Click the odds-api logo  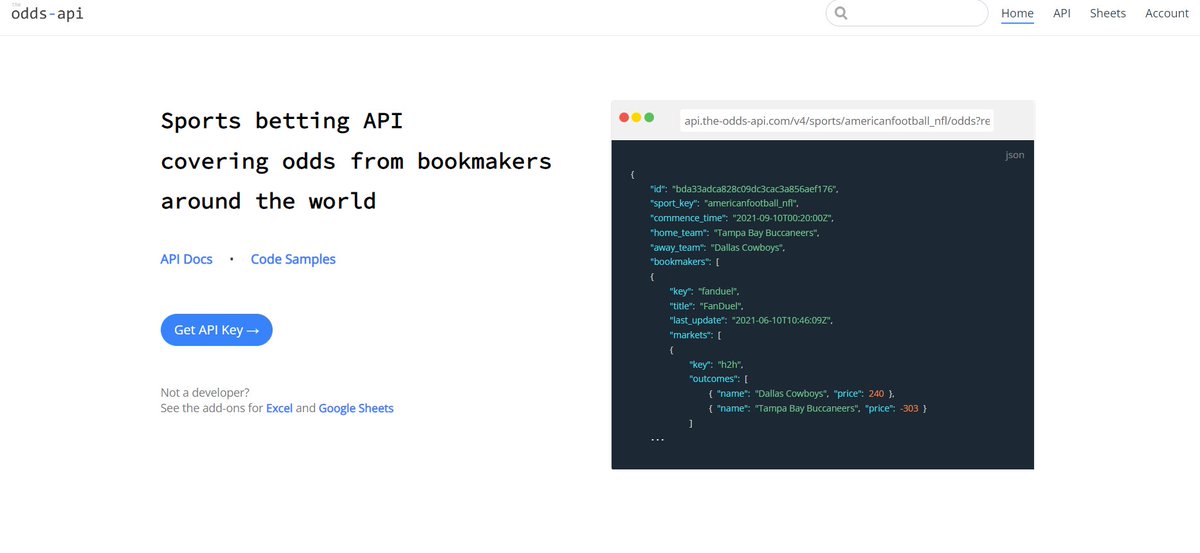pyautogui.click(x=47, y=13)
